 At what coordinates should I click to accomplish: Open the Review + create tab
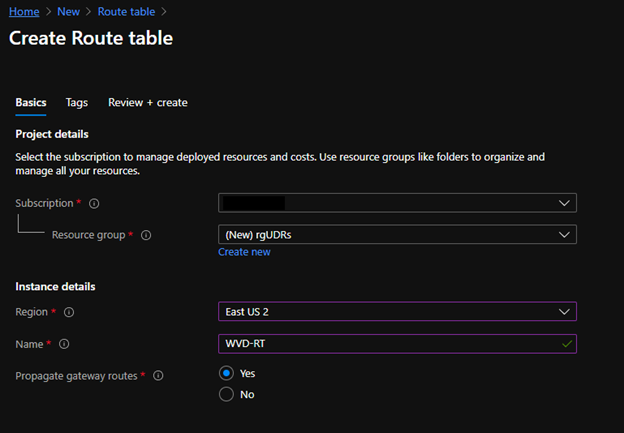pyautogui.click(x=147, y=102)
